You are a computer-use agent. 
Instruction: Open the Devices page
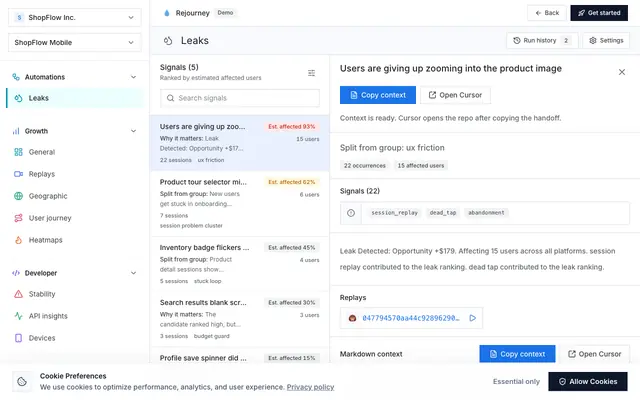pyautogui.click(x=42, y=338)
